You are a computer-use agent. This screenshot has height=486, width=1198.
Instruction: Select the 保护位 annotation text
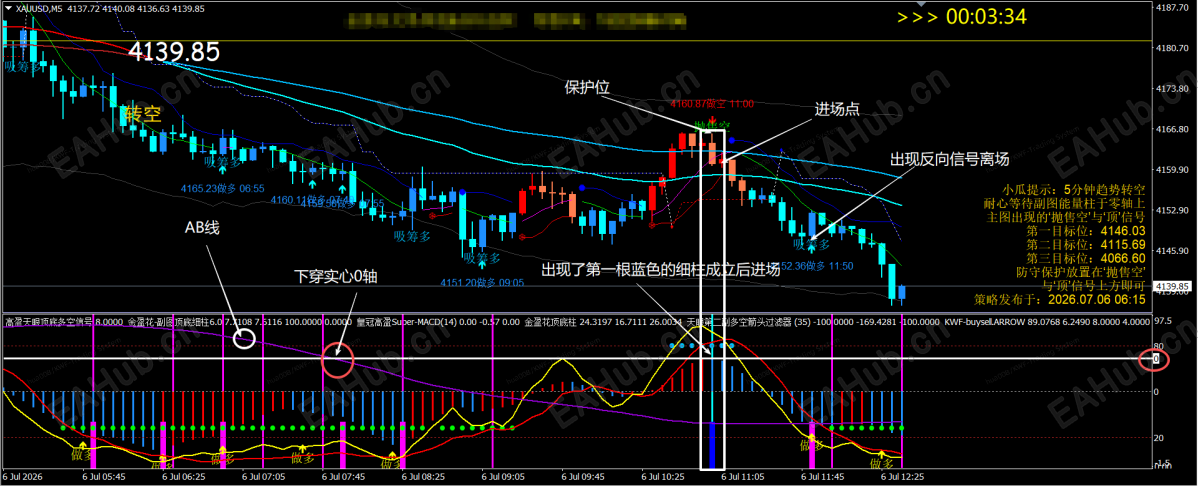[x=587, y=87]
